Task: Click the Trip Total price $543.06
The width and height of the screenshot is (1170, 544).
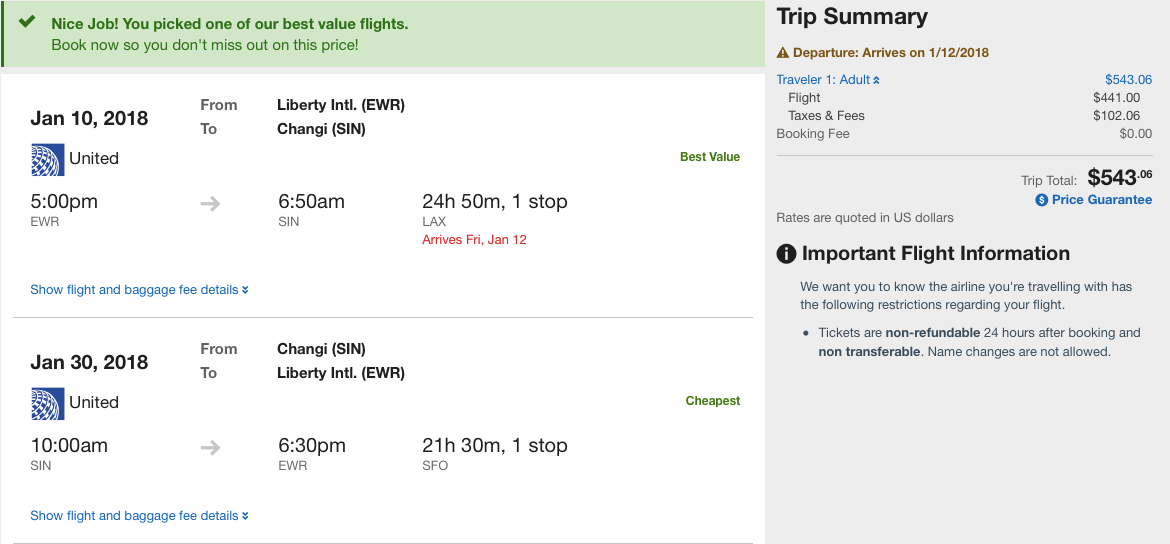Action: click(1119, 178)
